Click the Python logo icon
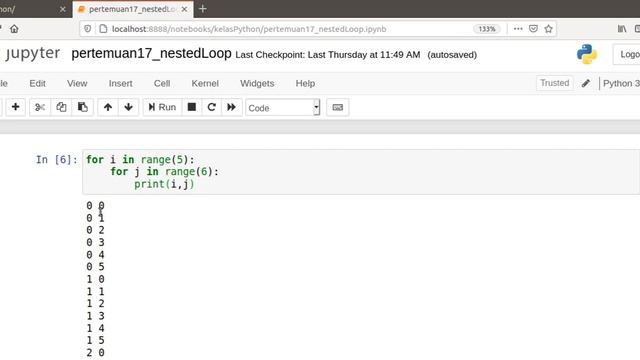Viewport: 640px width, 360px height. [587, 54]
